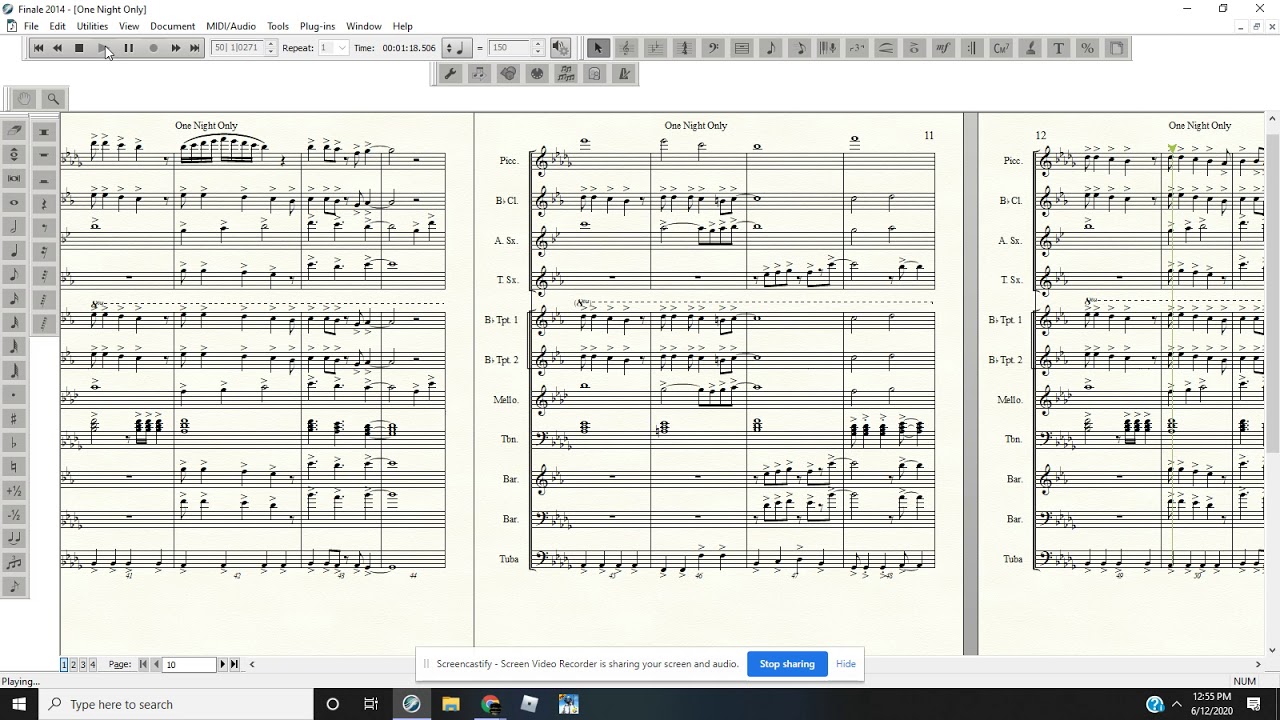Select the Tempo metronome tool
Image resolution: width=1280 pixels, height=720 pixels.
pos(624,73)
